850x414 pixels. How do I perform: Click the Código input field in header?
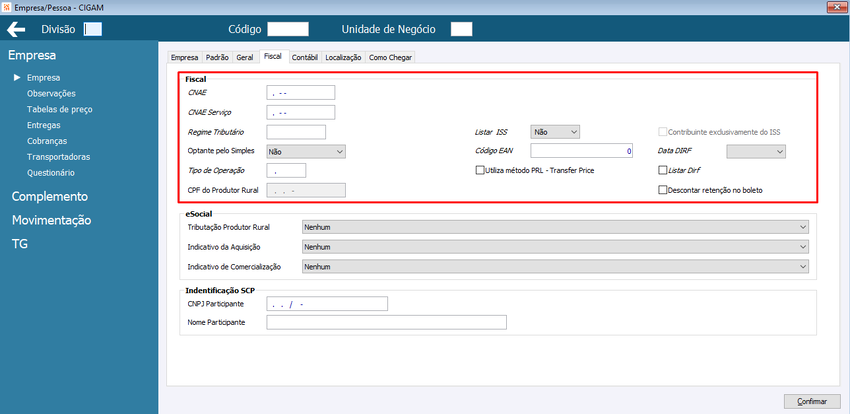pos(288,29)
